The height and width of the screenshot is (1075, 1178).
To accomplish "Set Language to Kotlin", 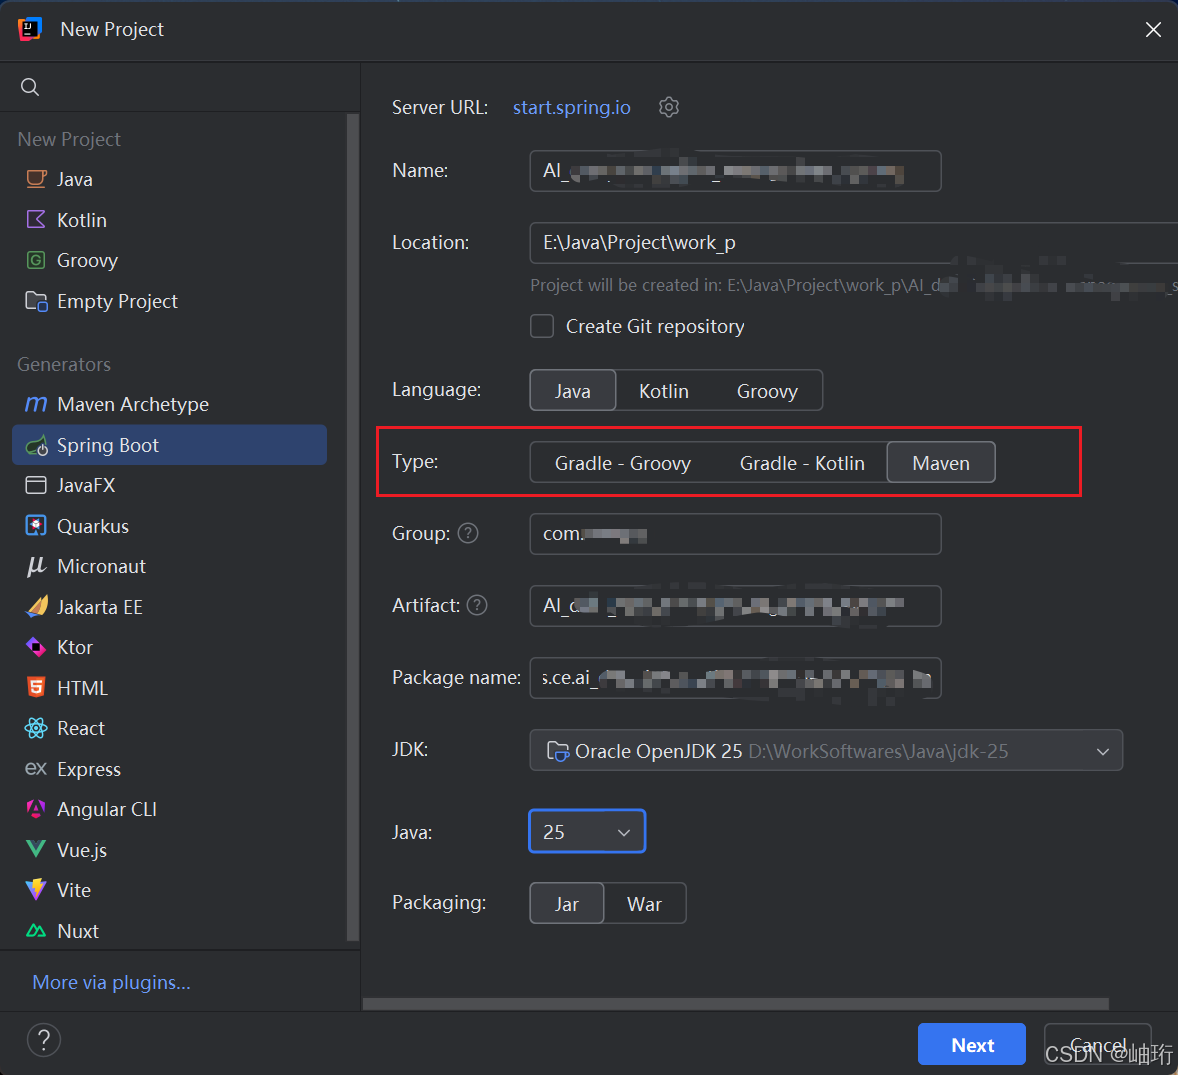I will click(663, 391).
